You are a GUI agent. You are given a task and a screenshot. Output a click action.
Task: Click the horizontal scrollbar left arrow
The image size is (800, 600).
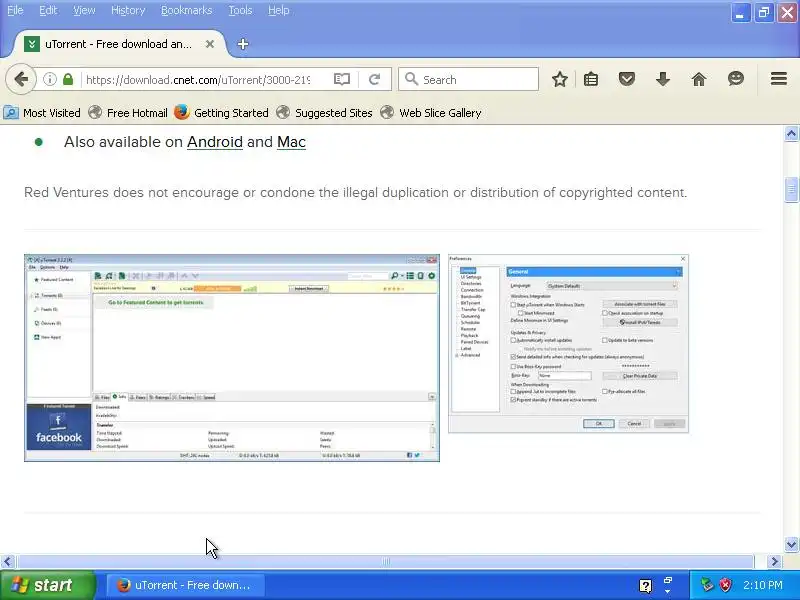tap(7, 562)
